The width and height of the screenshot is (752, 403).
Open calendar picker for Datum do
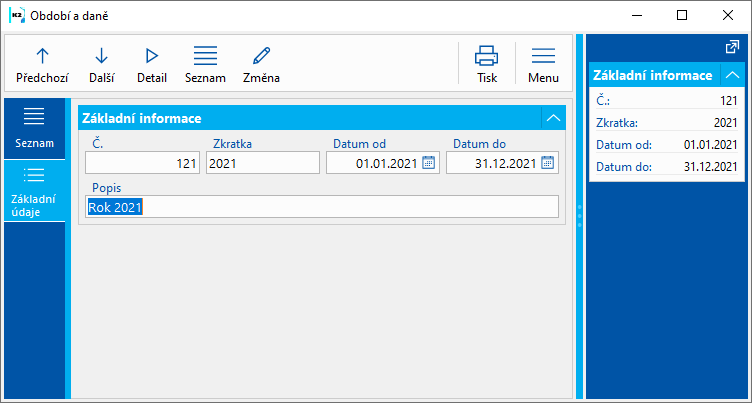(548, 163)
